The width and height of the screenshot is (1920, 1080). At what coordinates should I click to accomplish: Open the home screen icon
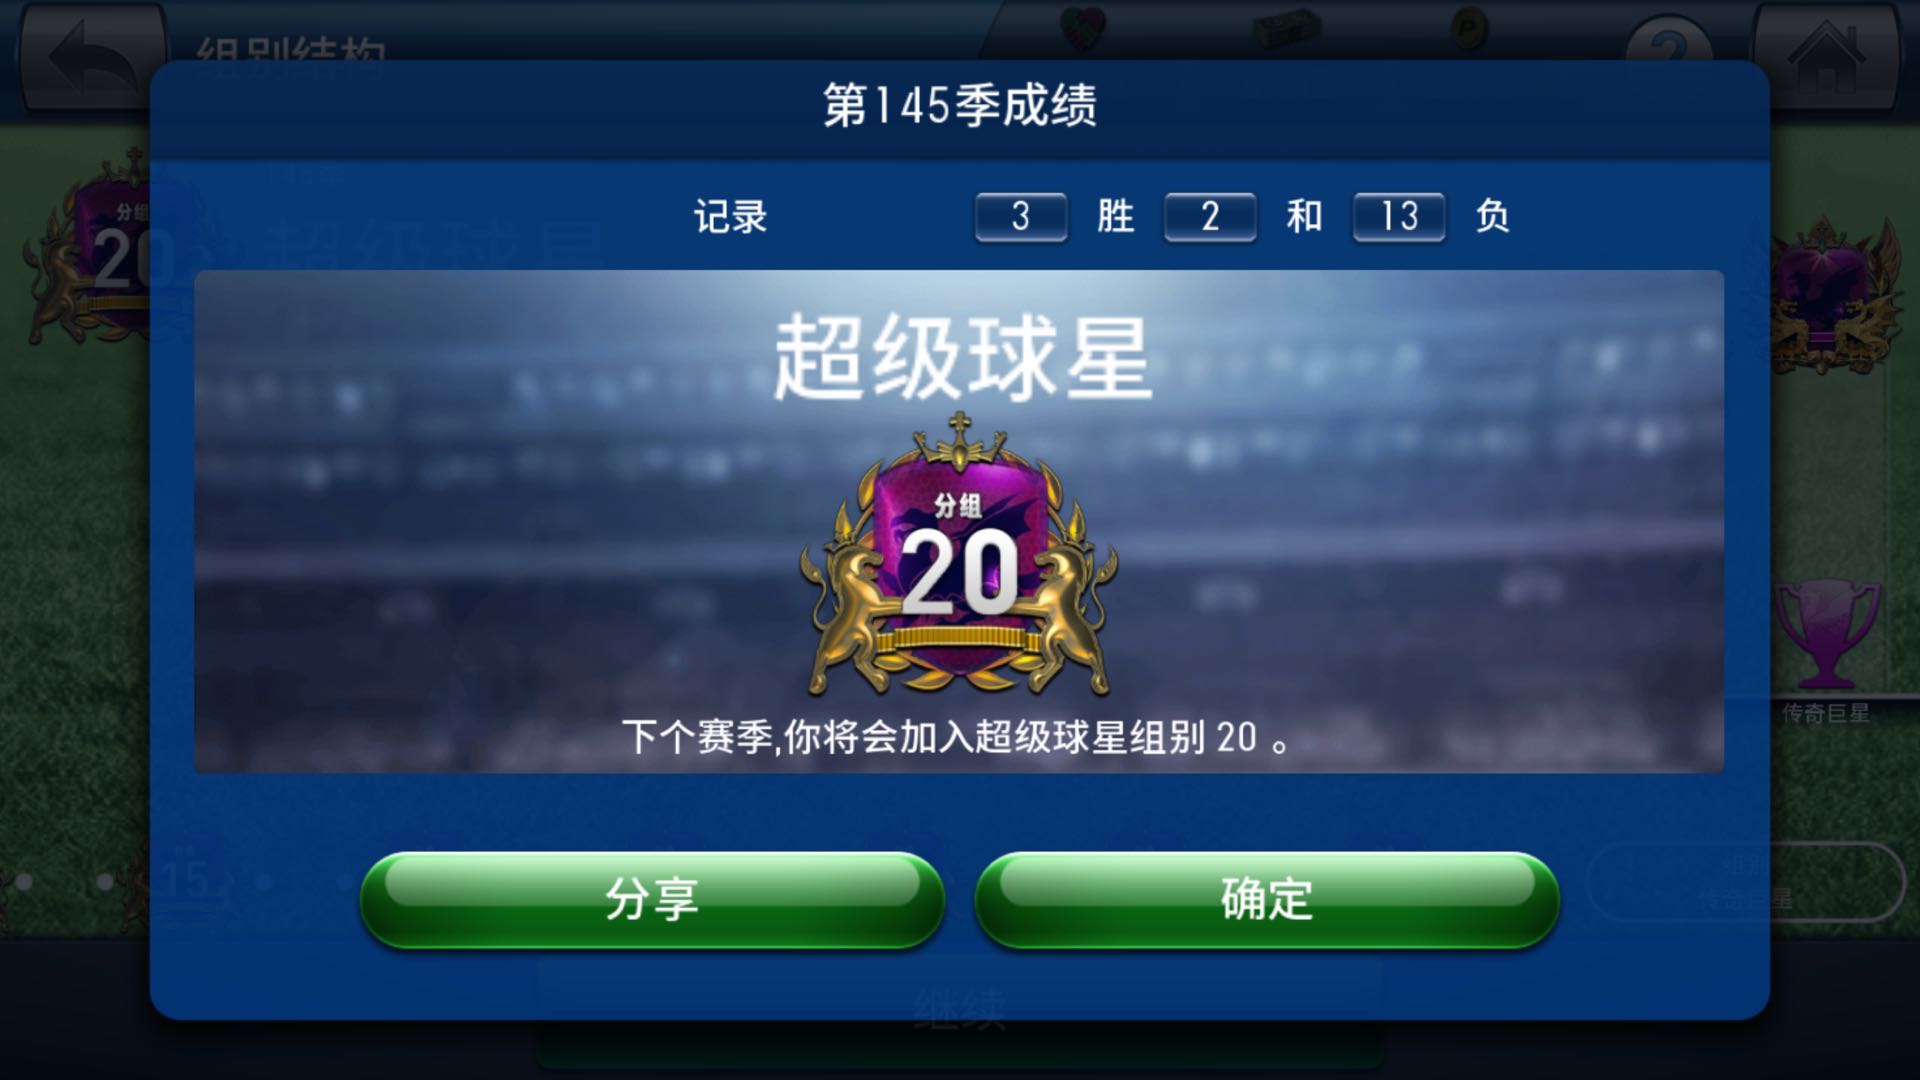pos(1826,56)
